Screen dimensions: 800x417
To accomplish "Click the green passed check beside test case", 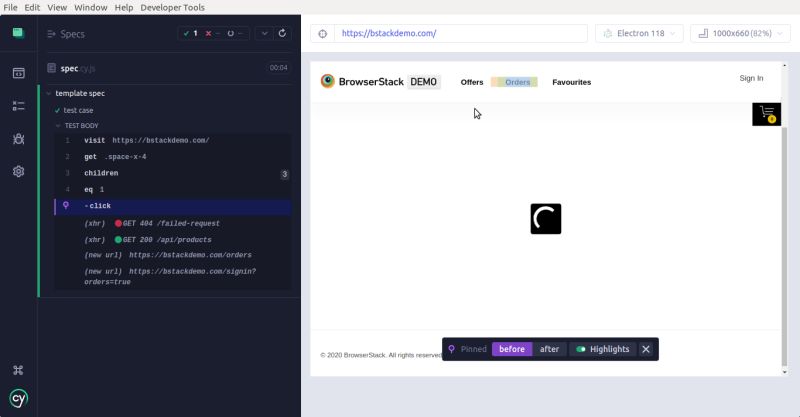I will click(x=57, y=110).
